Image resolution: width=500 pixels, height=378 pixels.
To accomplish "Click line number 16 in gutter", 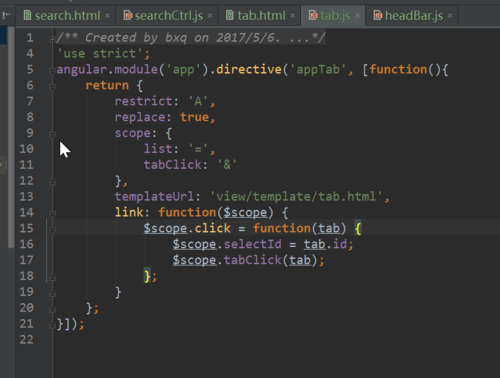I will point(26,244).
